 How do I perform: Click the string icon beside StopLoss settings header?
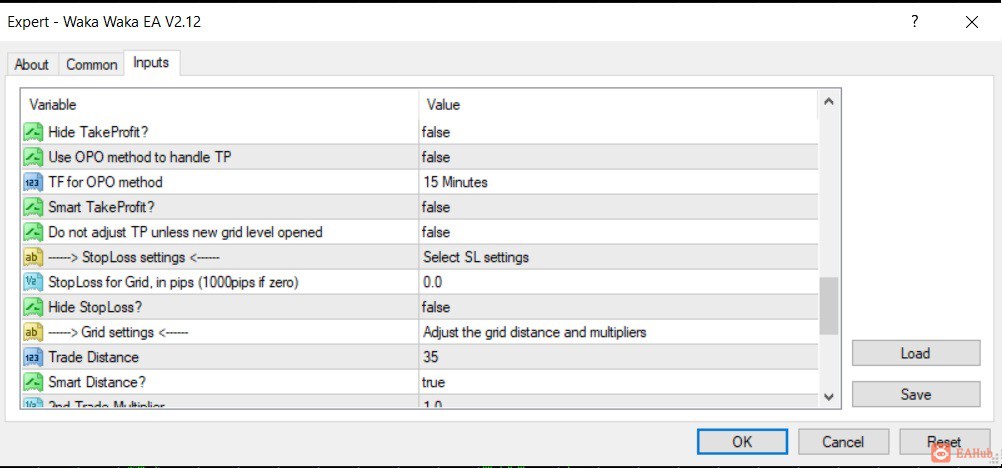tap(33, 257)
